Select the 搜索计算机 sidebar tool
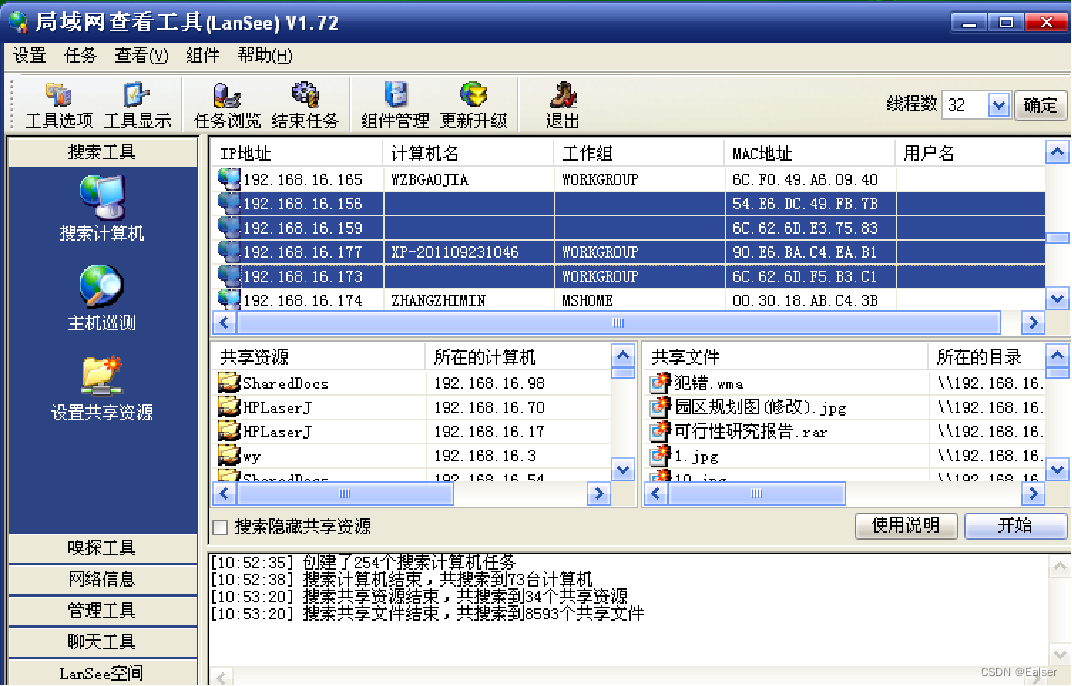The height and width of the screenshot is (686, 1072). (101, 208)
